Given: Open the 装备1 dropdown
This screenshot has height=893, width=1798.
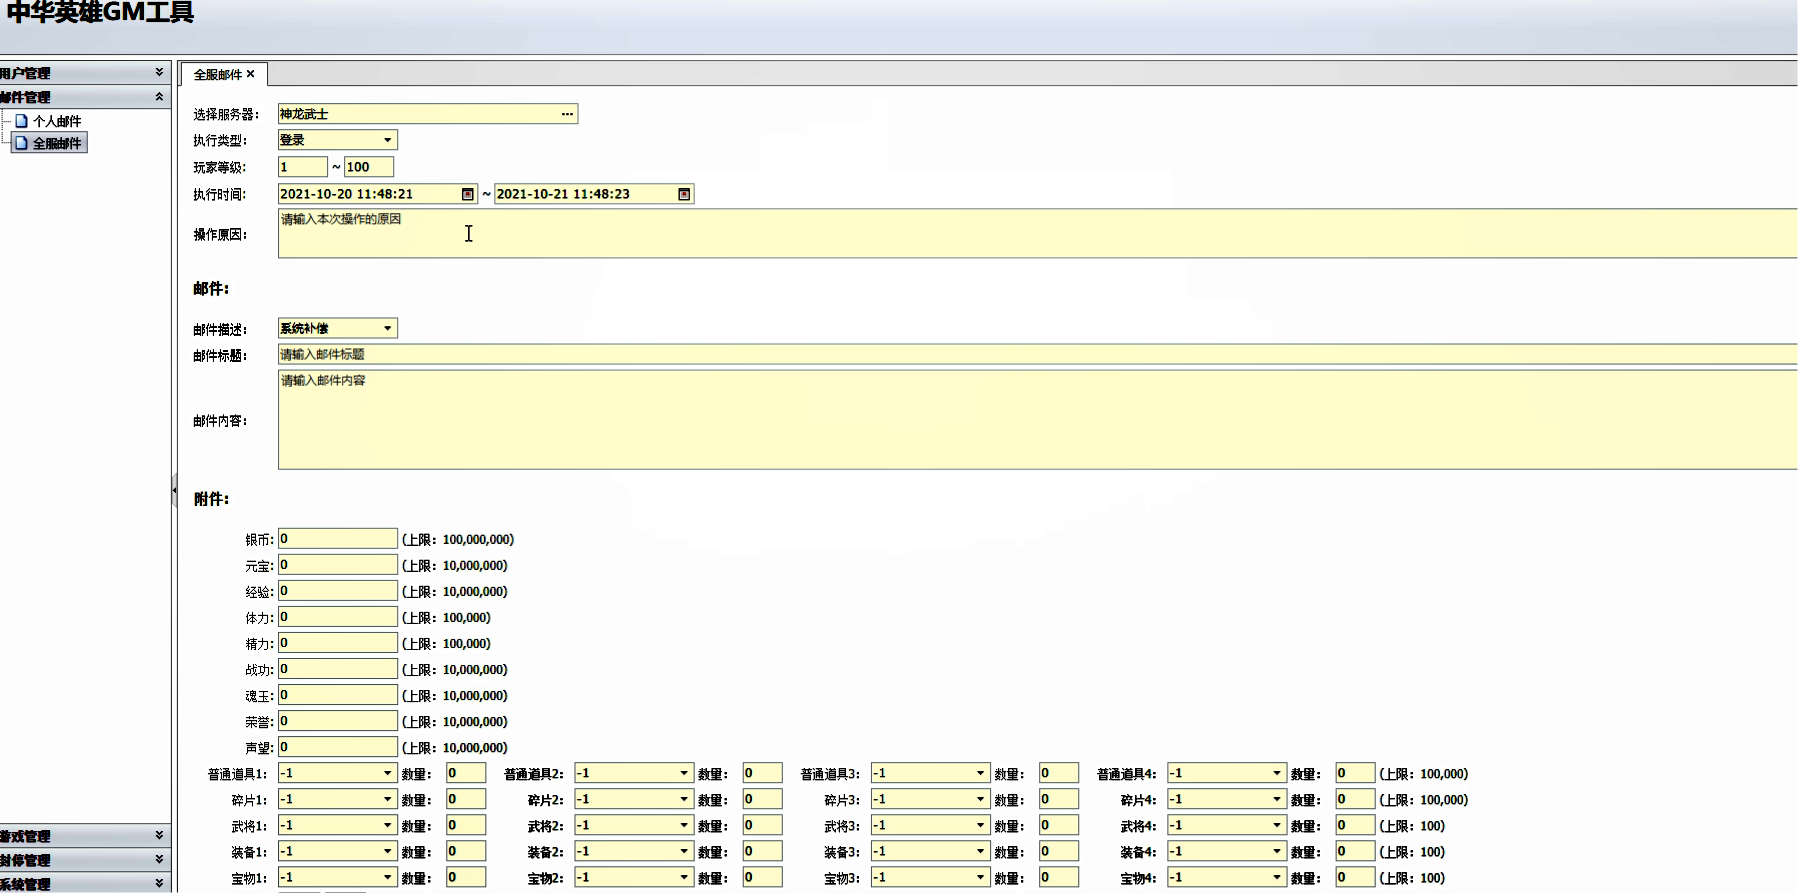Looking at the screenshot, I should click(x=387, y=851).
